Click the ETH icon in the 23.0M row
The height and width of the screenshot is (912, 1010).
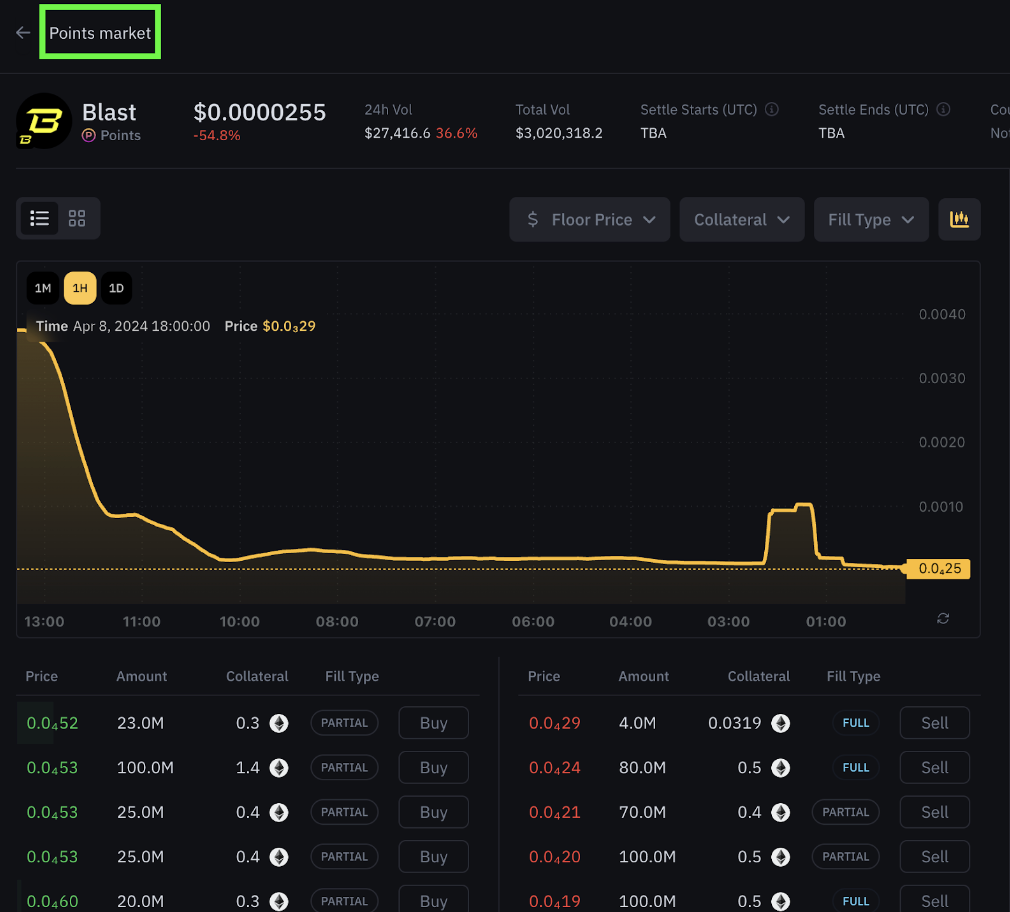point(279,723)
